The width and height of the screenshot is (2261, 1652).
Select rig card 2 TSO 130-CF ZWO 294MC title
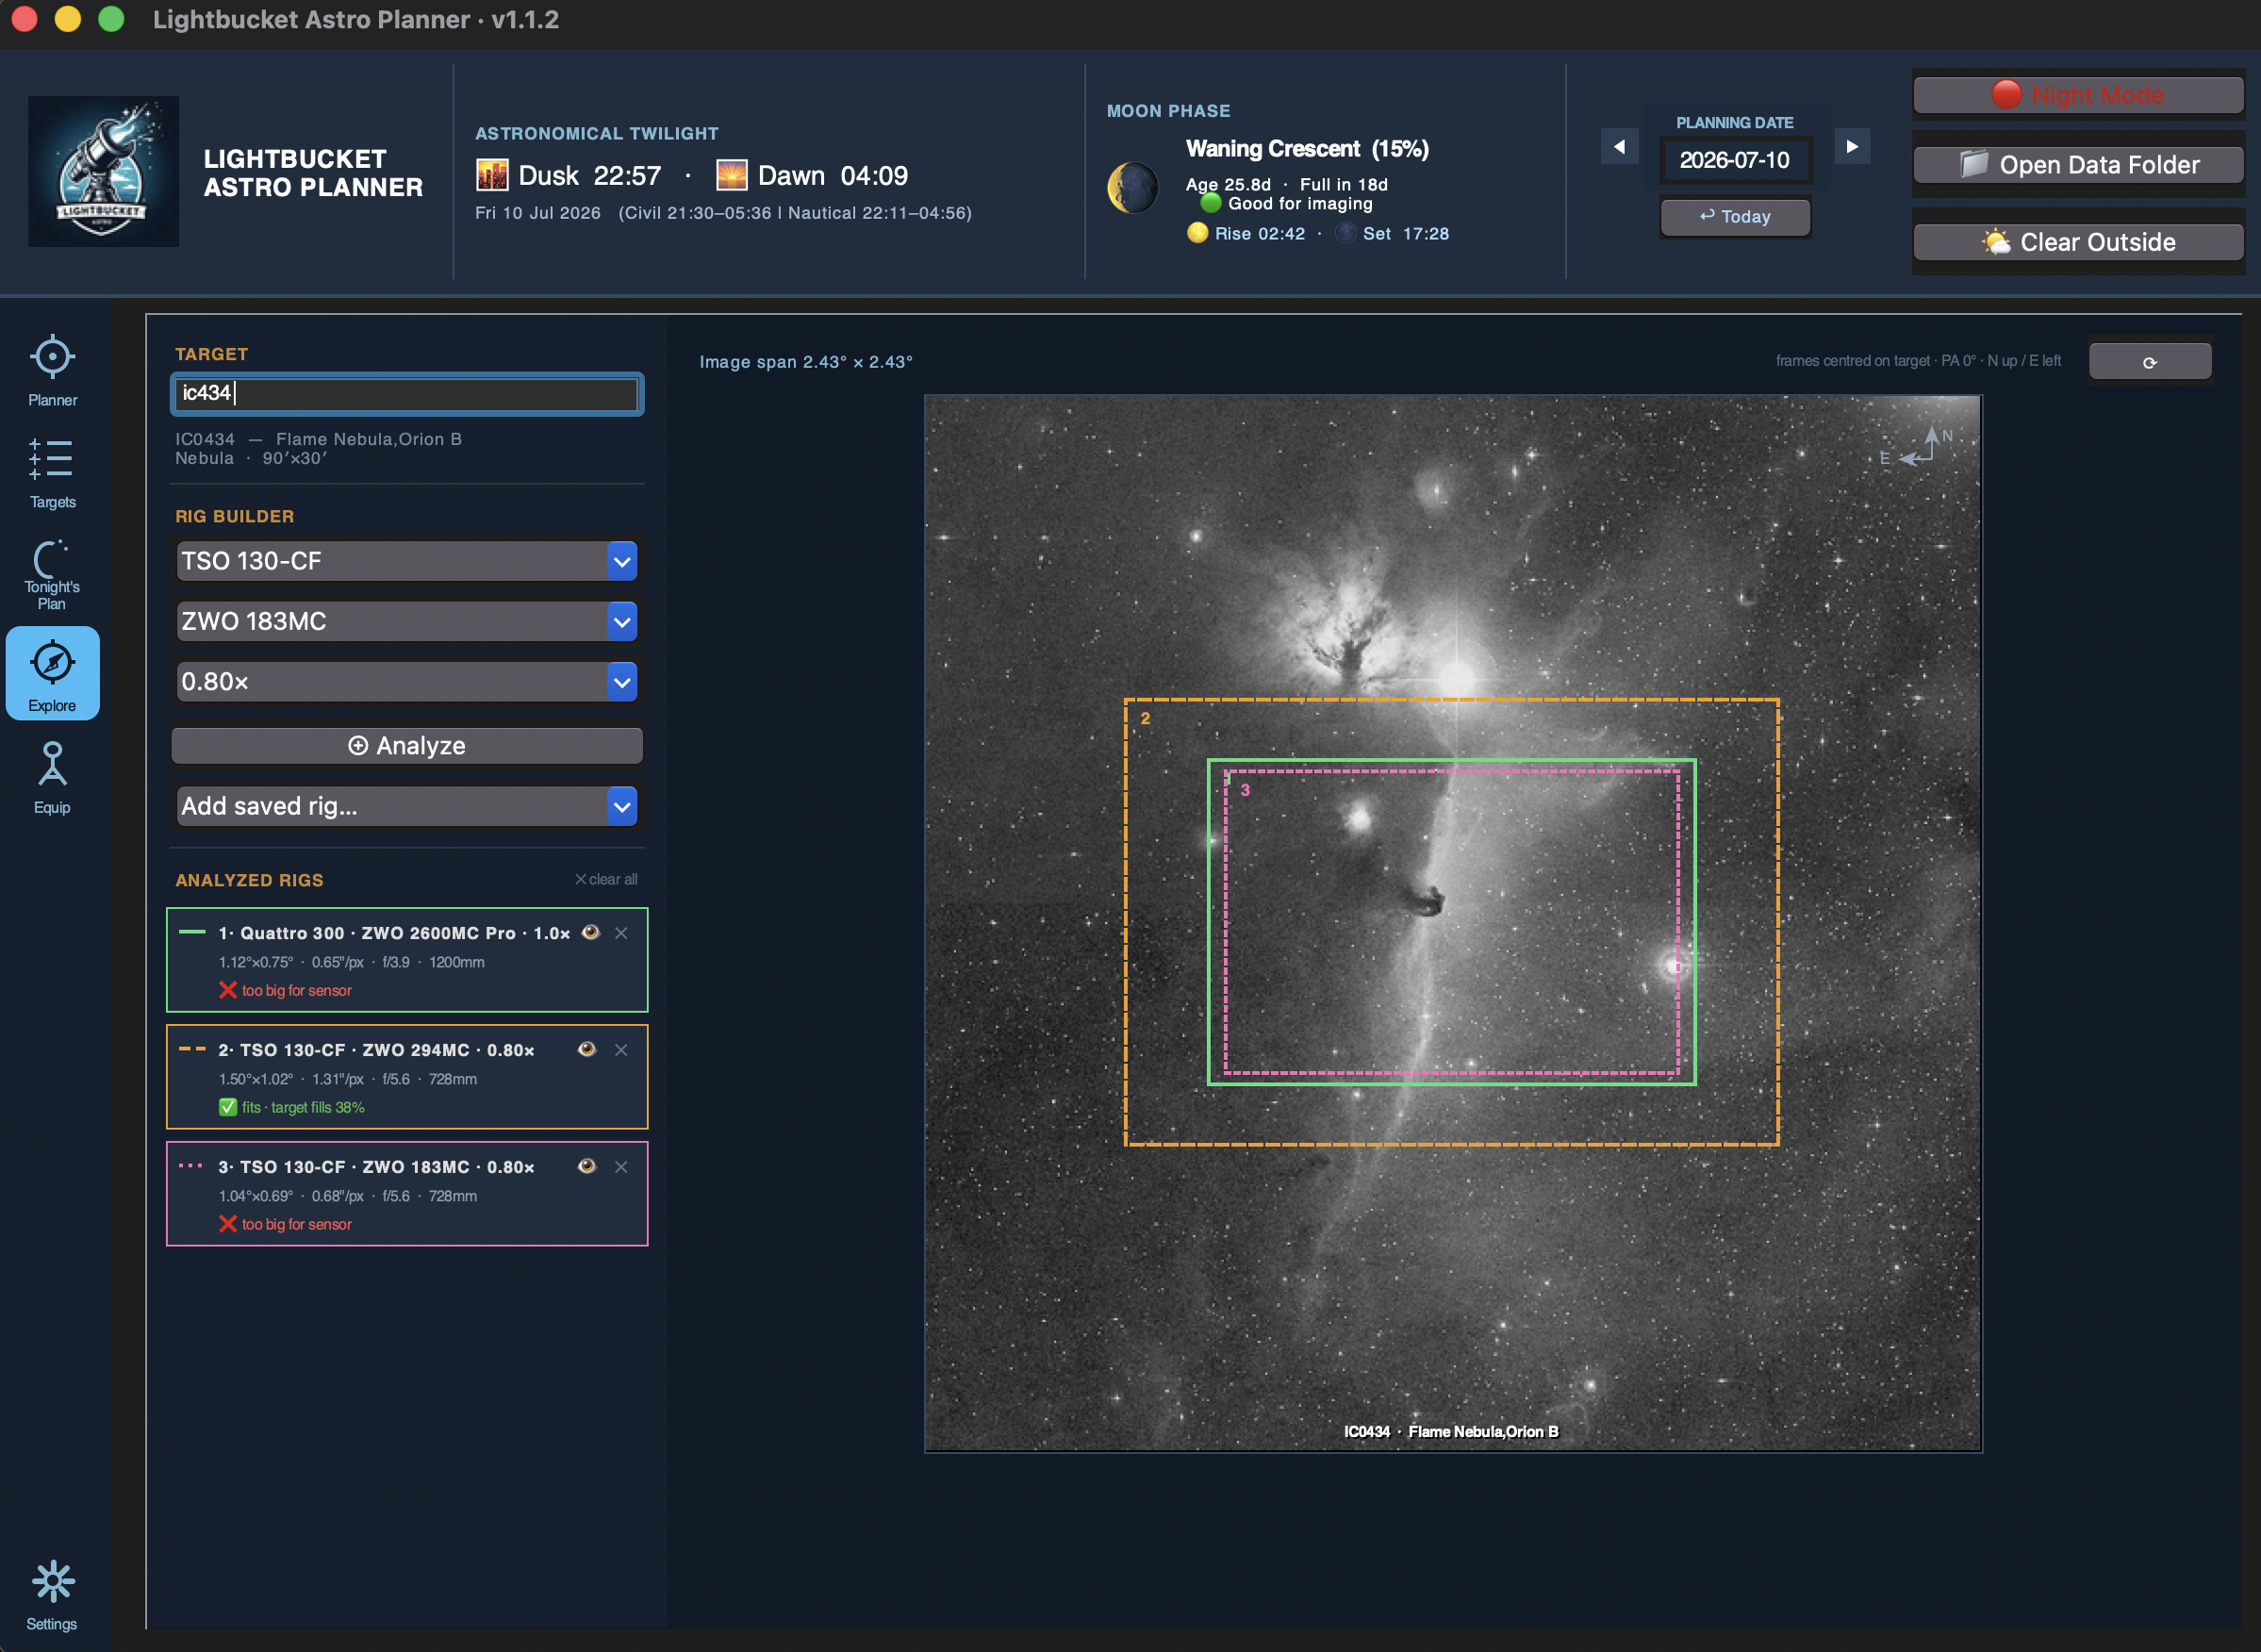tap(377, 1050)
